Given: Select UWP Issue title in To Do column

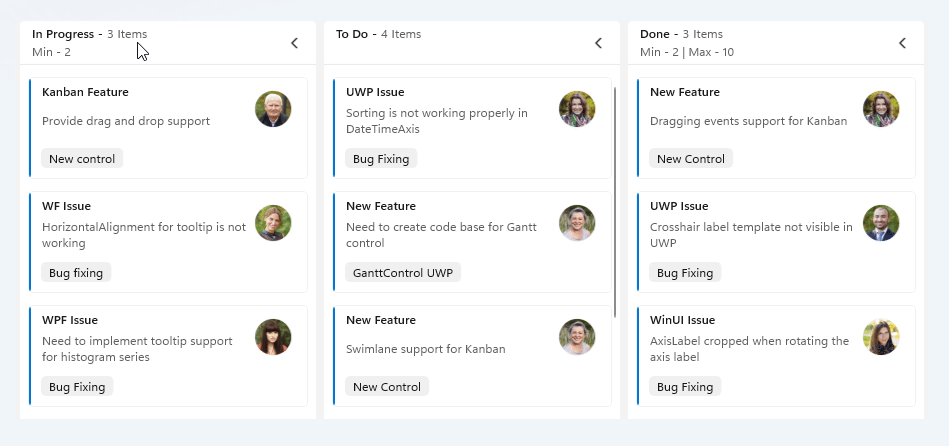Looking at the screenshot, I should [375, 92].
